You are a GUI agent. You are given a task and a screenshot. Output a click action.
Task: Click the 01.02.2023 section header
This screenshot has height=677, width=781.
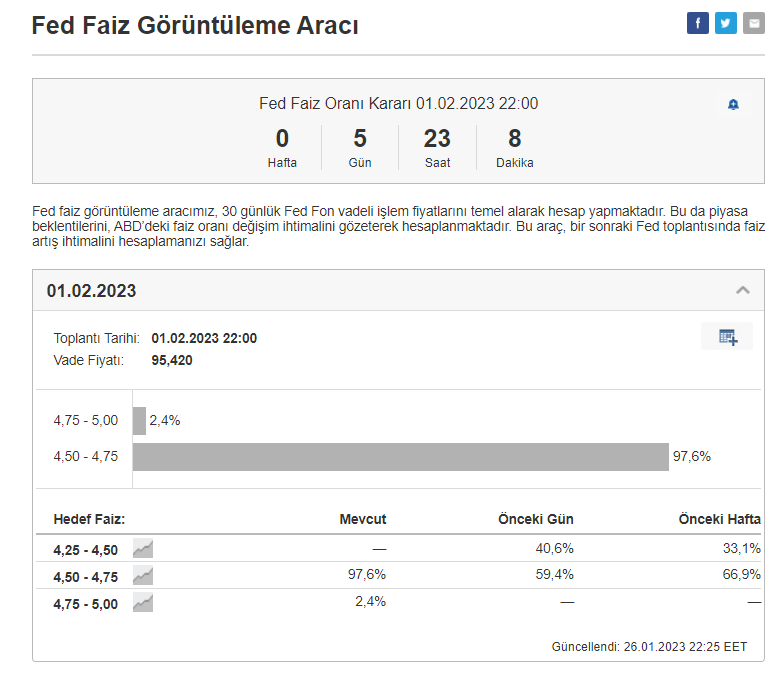(x=92, y=291)
